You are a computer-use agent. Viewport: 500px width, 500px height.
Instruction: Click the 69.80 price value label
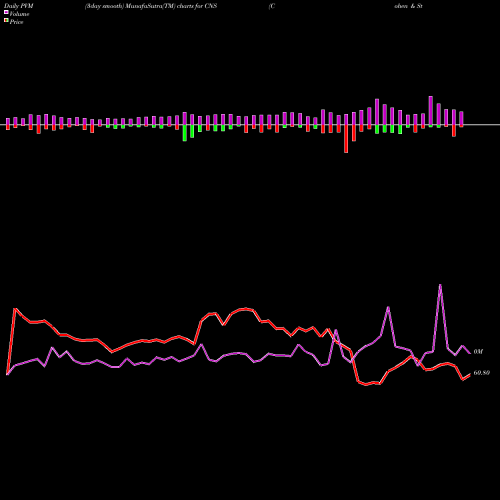482,373
